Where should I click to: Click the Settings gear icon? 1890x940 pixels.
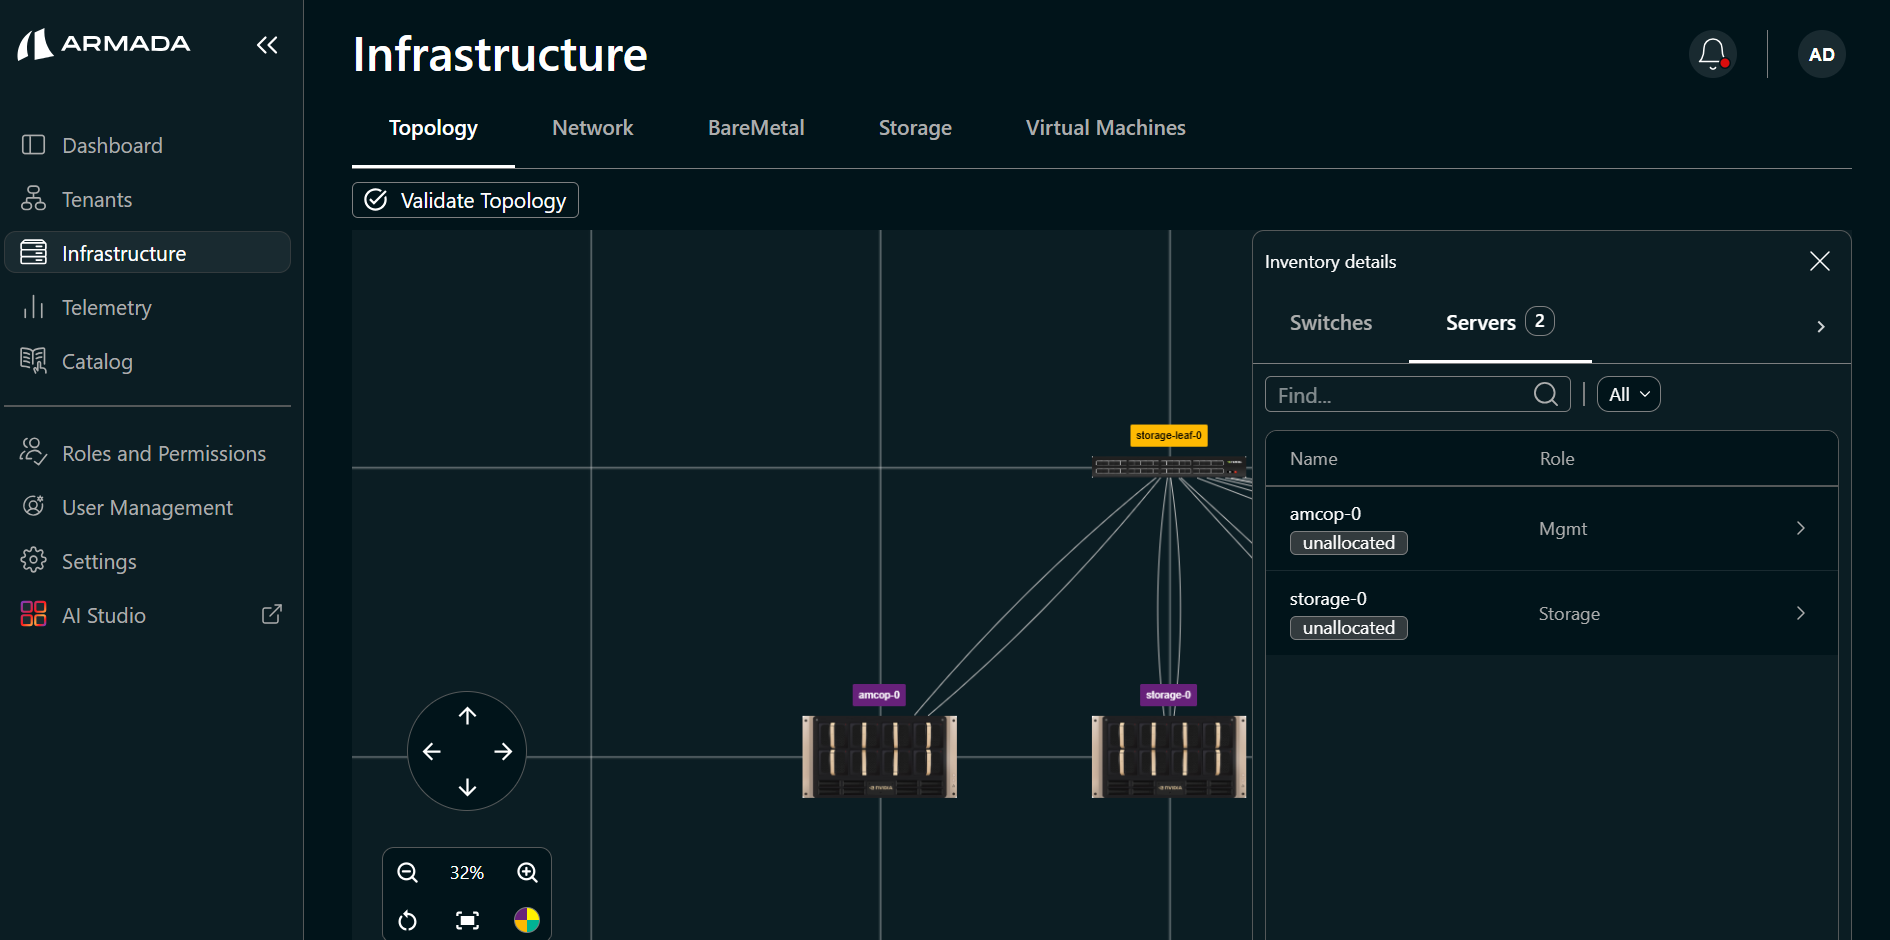pyautogui.click(x=33, y=560)
